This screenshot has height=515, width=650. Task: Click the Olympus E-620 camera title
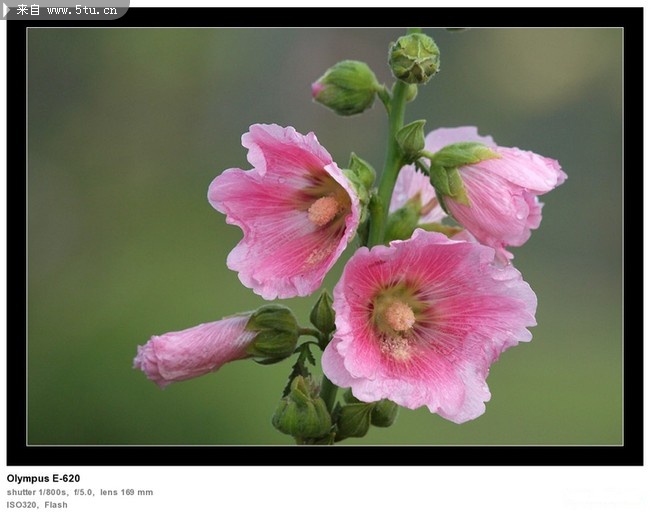click(x=43, y=478)
